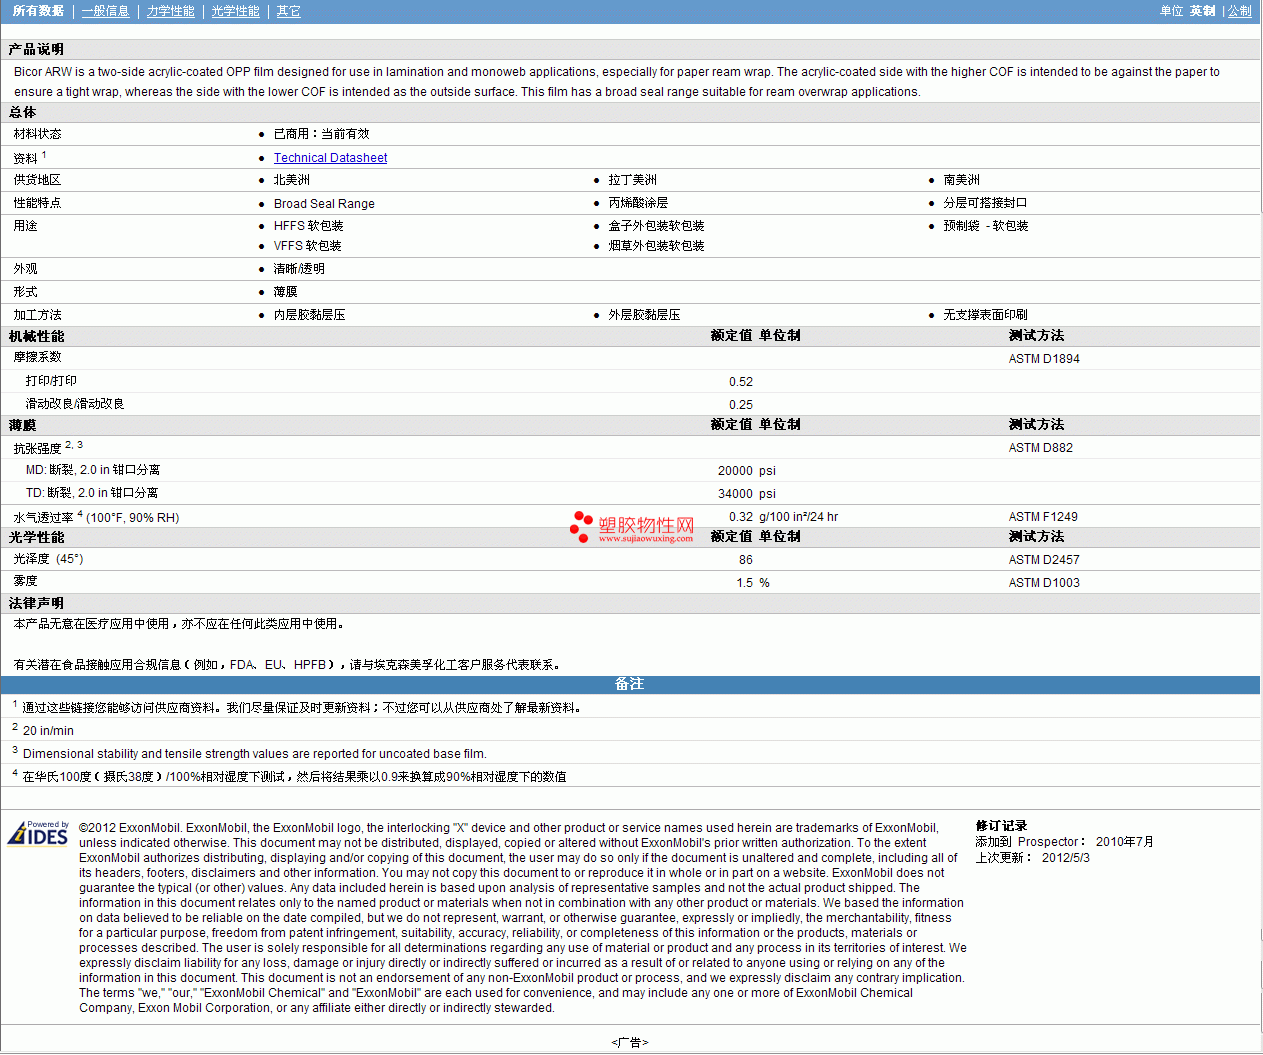Screen dimensions: 1263x1055
Task: Click the 广告 label at bottom
Action: coord(630,1042)
